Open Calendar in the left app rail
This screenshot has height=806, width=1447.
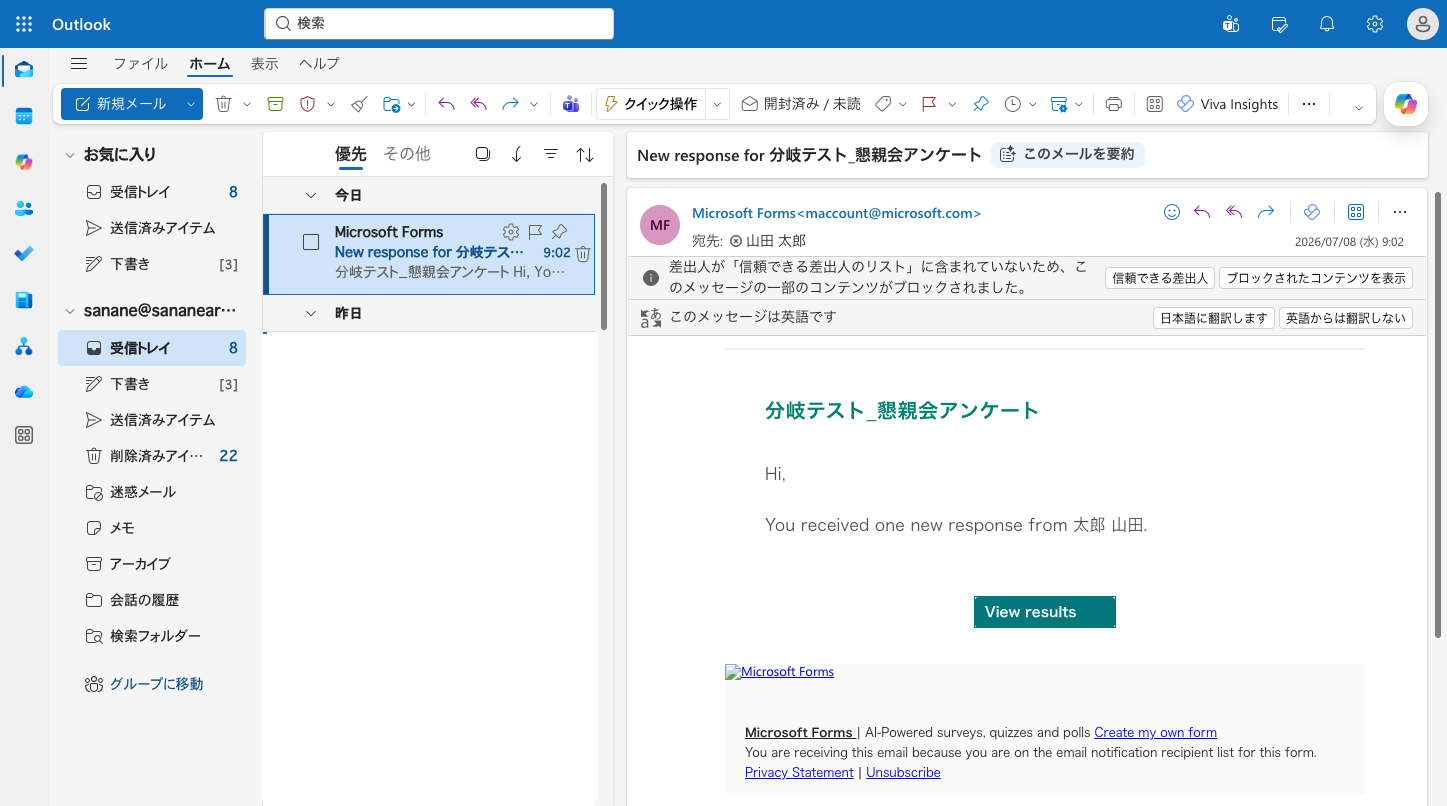[24, 116]
